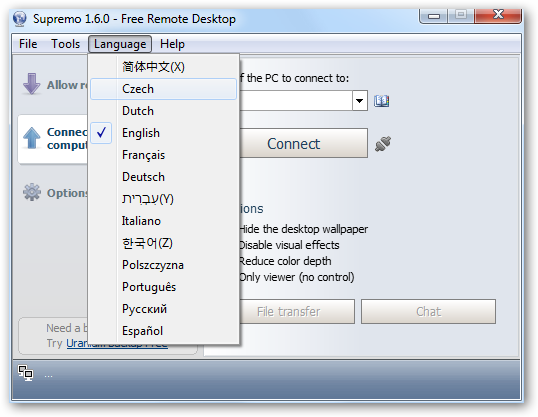Click Disable visual effects option
The height and width of the screenshot is (417, 538).
coord(289,245)
